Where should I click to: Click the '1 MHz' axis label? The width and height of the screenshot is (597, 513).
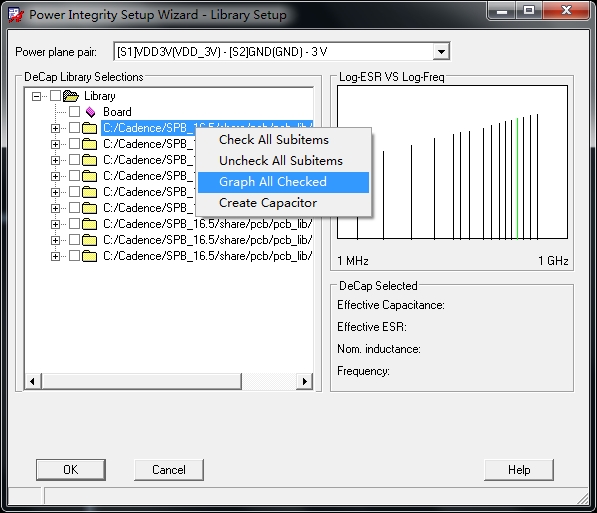pyautogui.click(x=353, y=261)
